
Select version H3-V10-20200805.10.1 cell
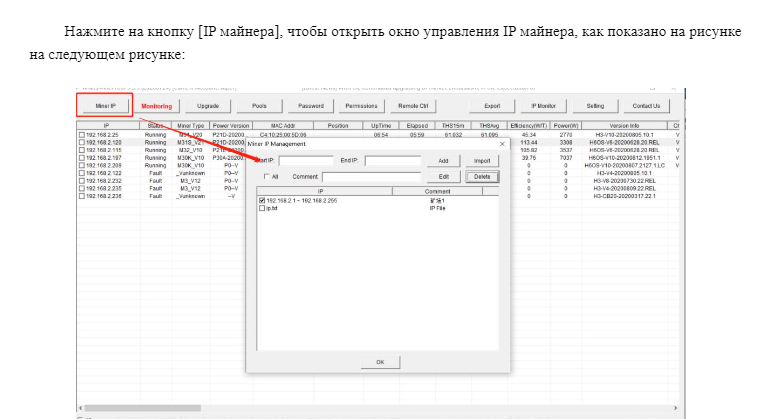point(624,135)
